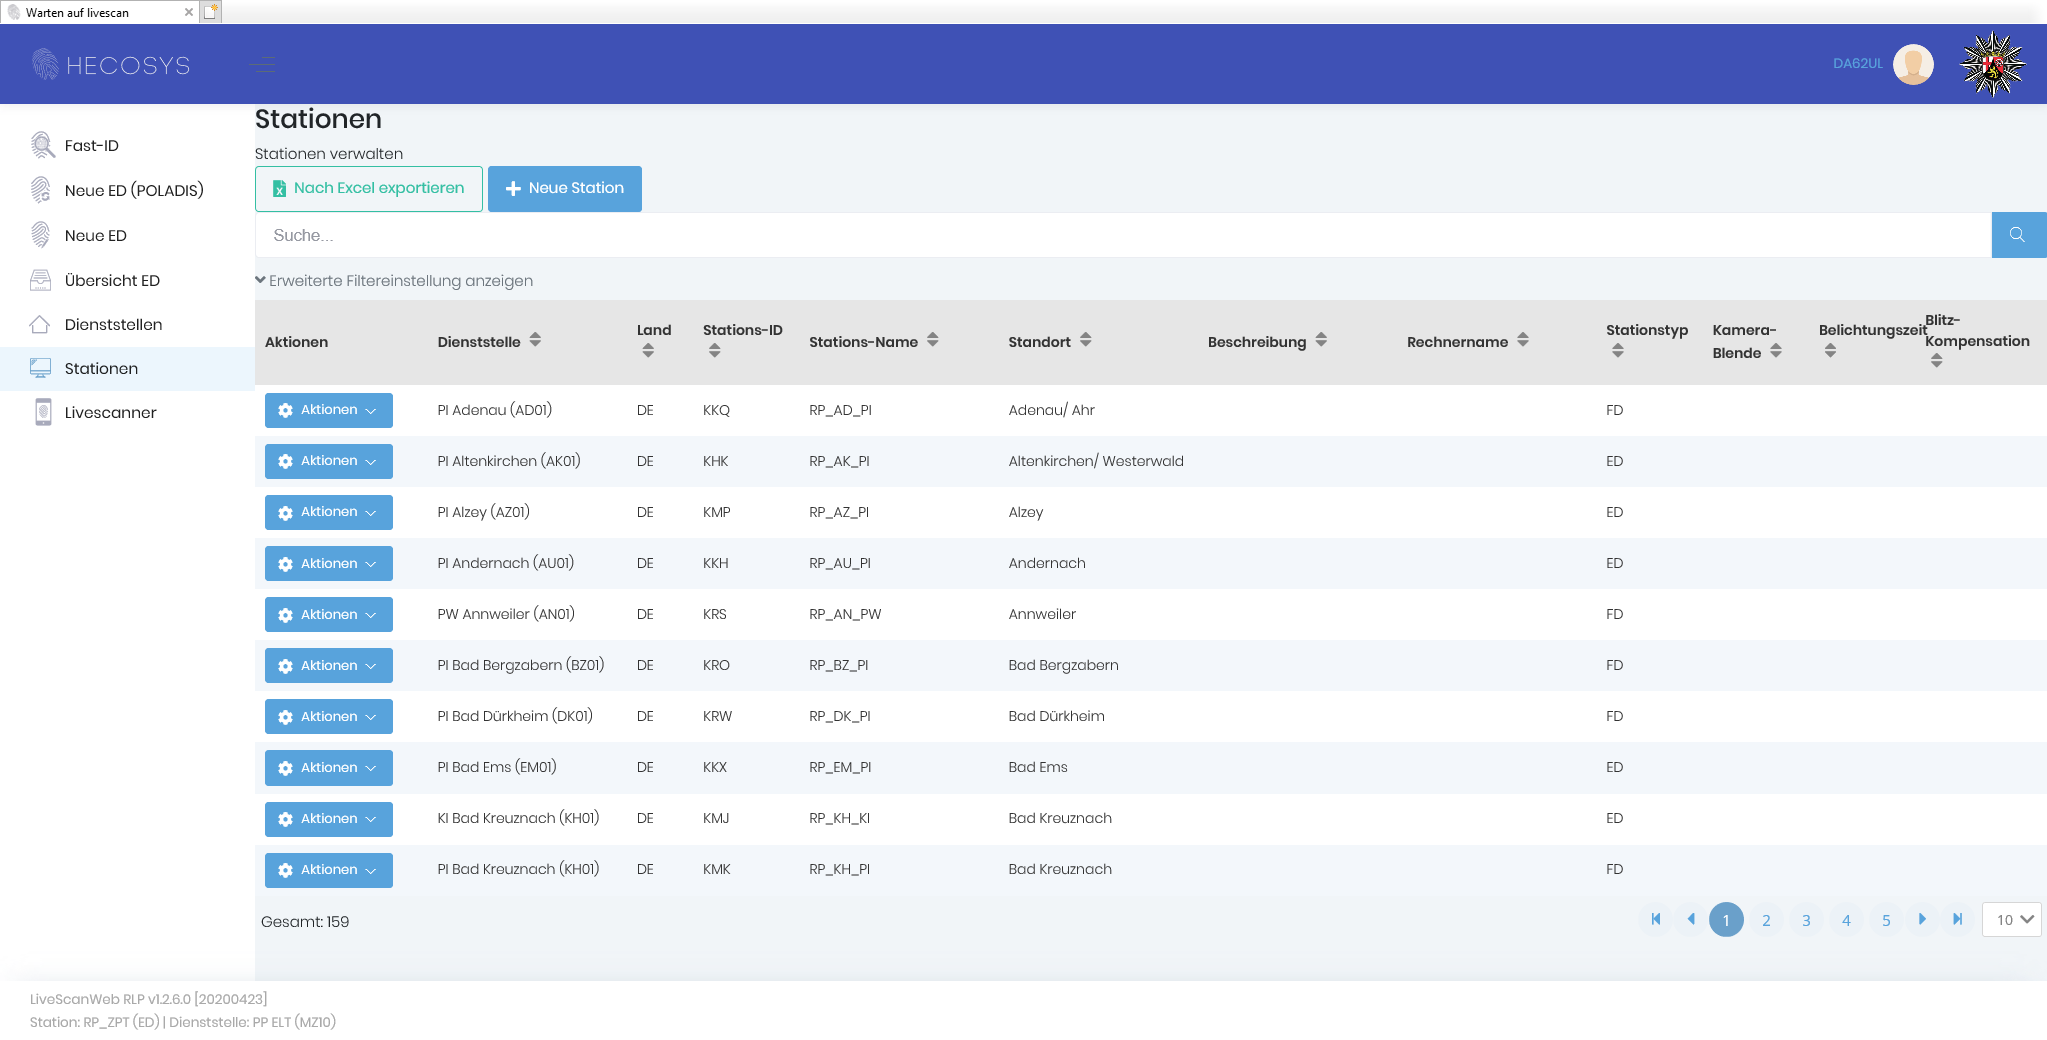
Task: Open Livescanner in the sidebar
Action: [x=110, y=413]
